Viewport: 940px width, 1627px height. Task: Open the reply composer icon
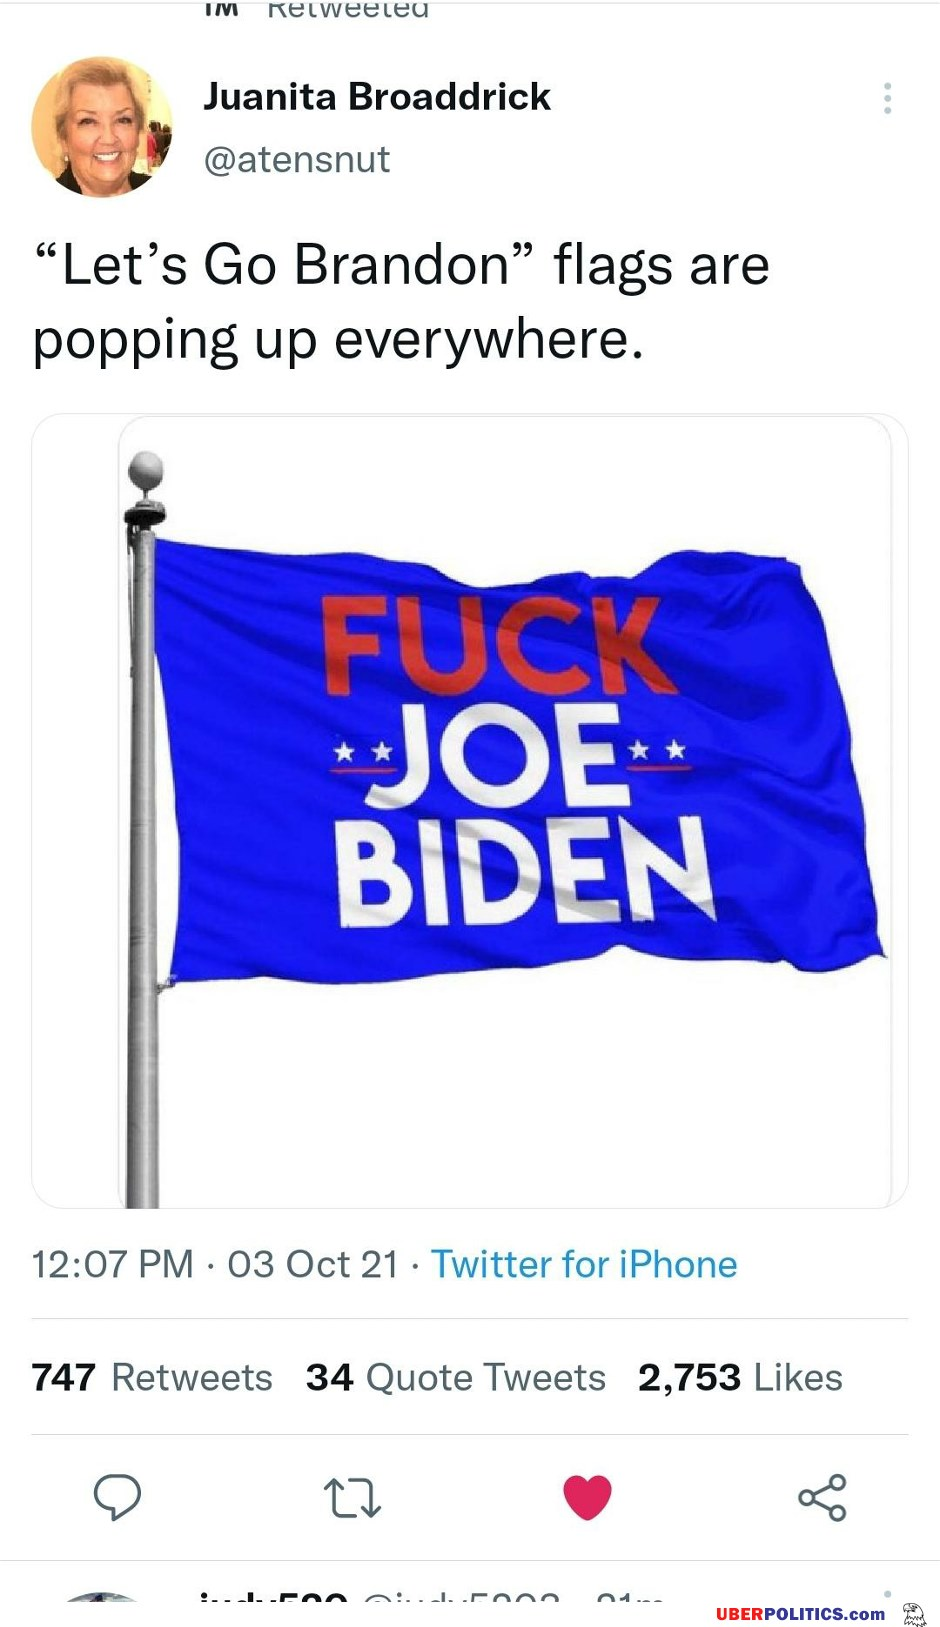(x=117, y=1497)
